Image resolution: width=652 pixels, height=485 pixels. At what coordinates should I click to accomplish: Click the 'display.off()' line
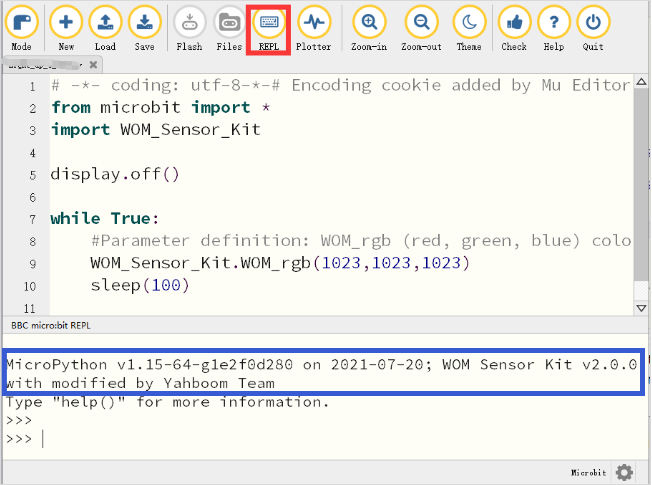(115, 174)
